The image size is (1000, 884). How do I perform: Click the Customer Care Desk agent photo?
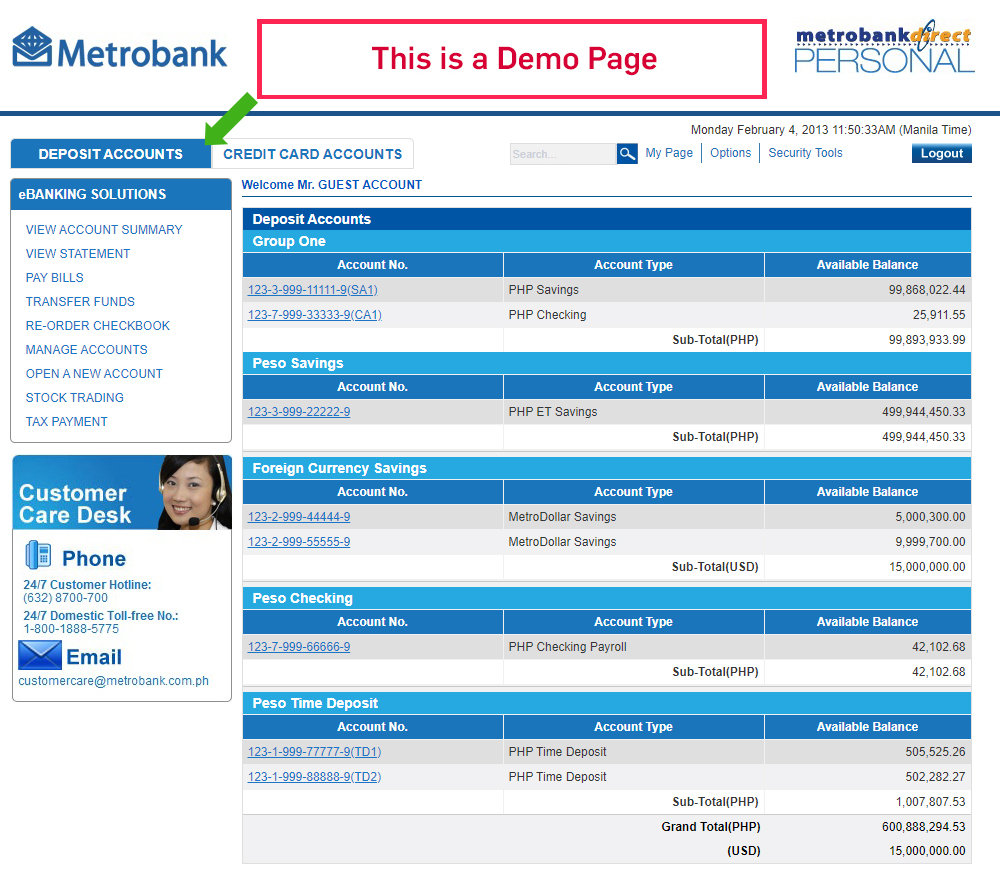coord(195,492)
